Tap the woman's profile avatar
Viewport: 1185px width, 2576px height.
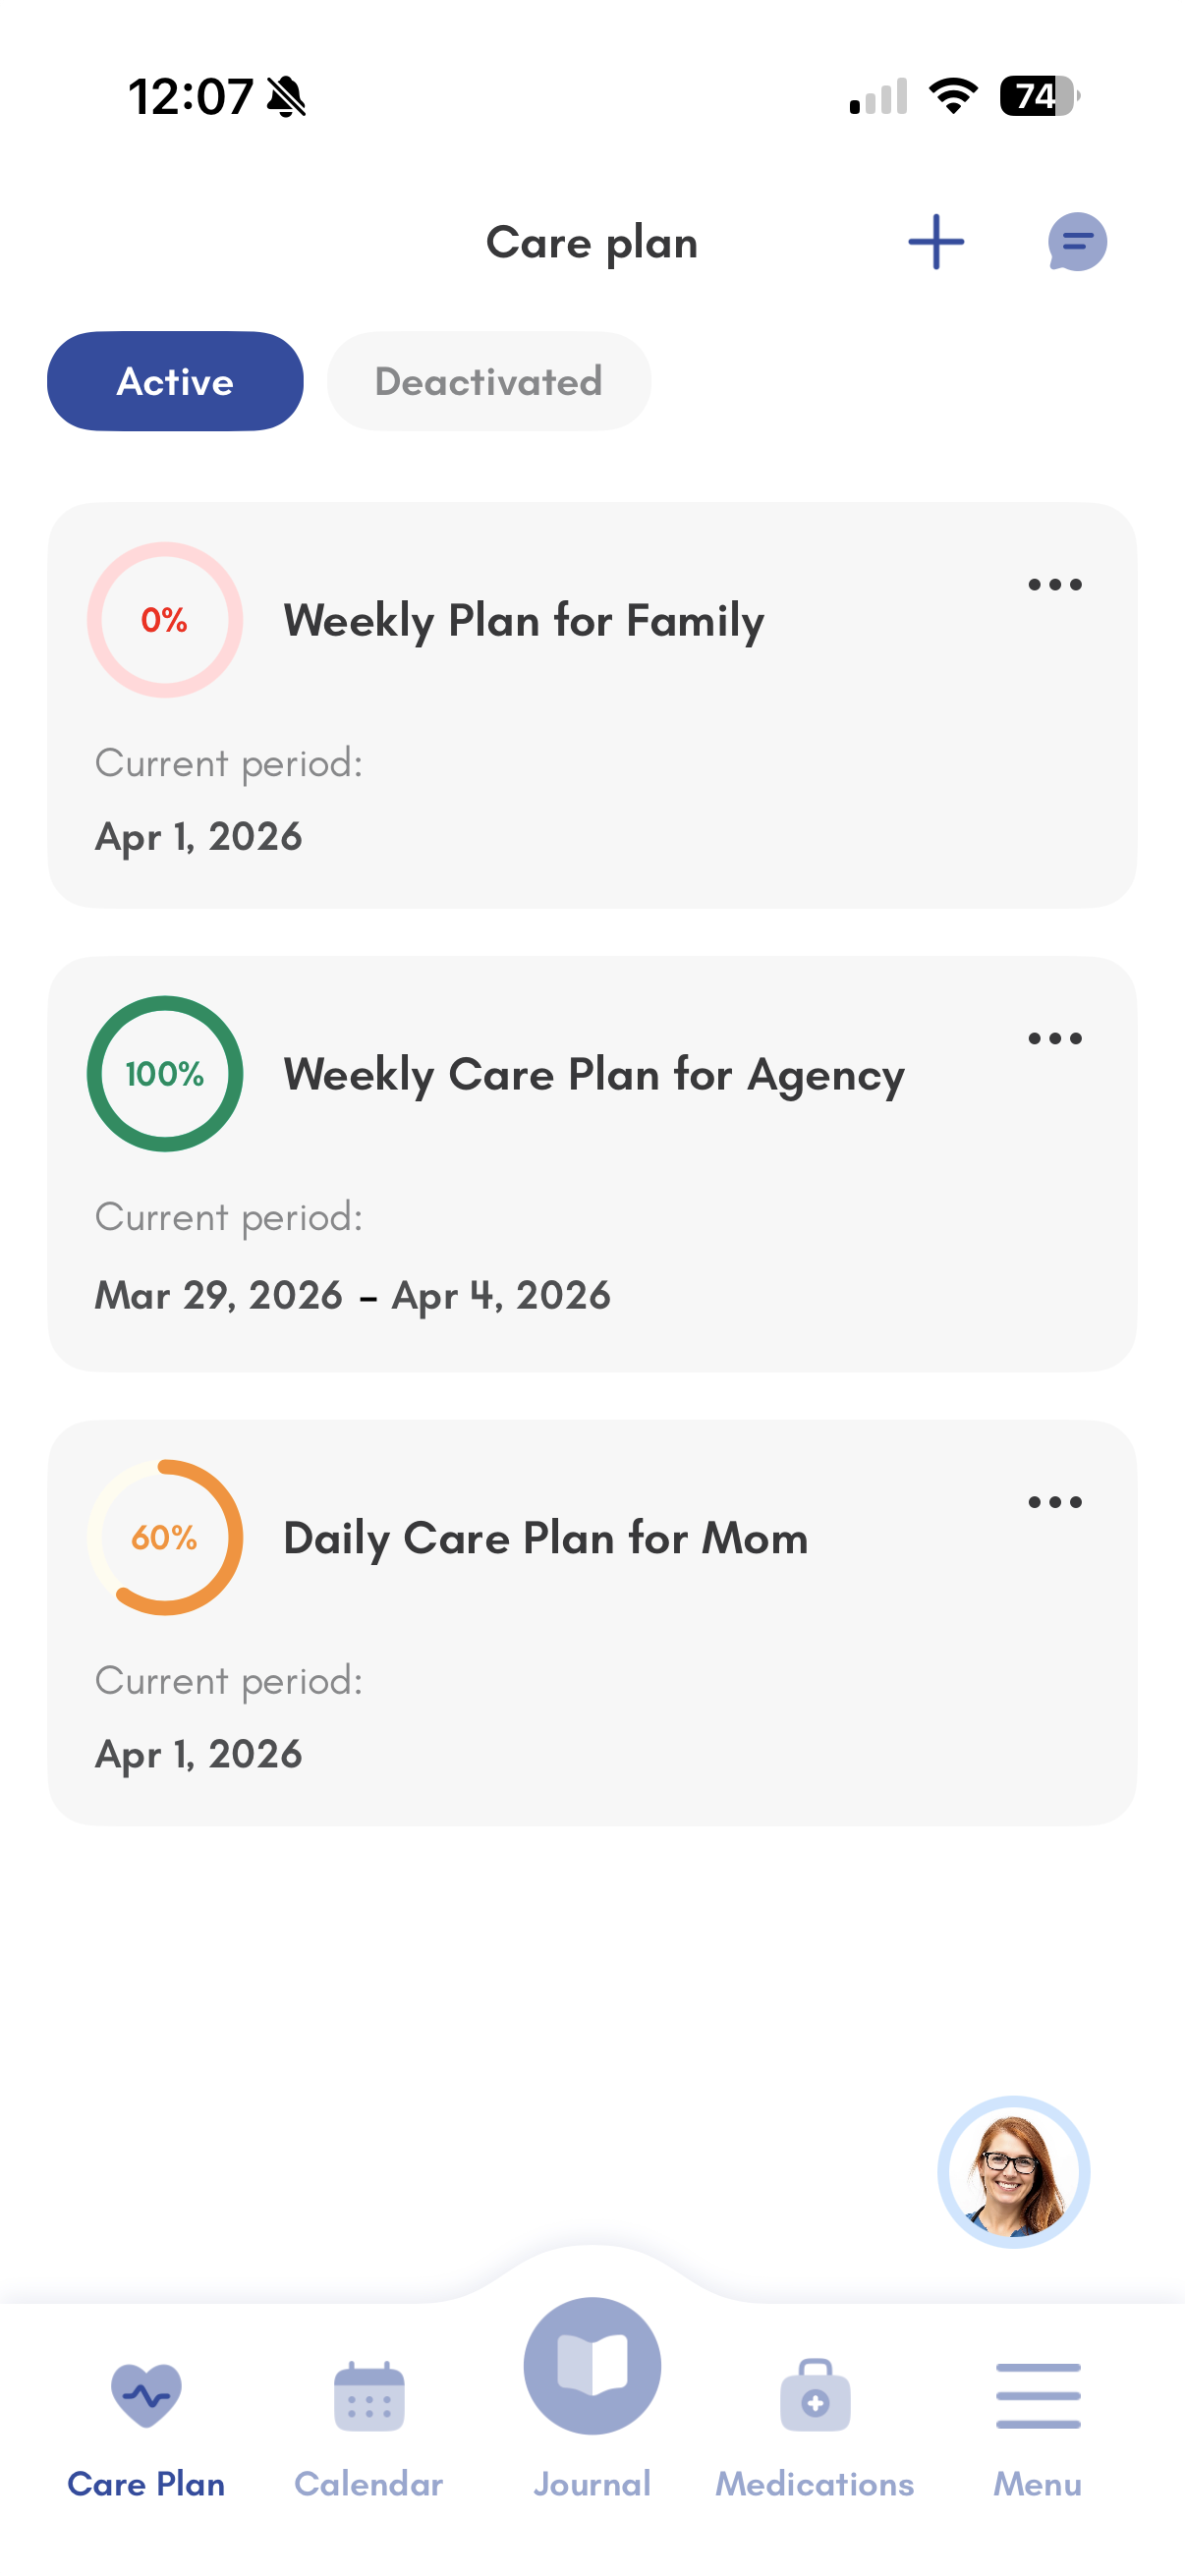point(1013,2172)
